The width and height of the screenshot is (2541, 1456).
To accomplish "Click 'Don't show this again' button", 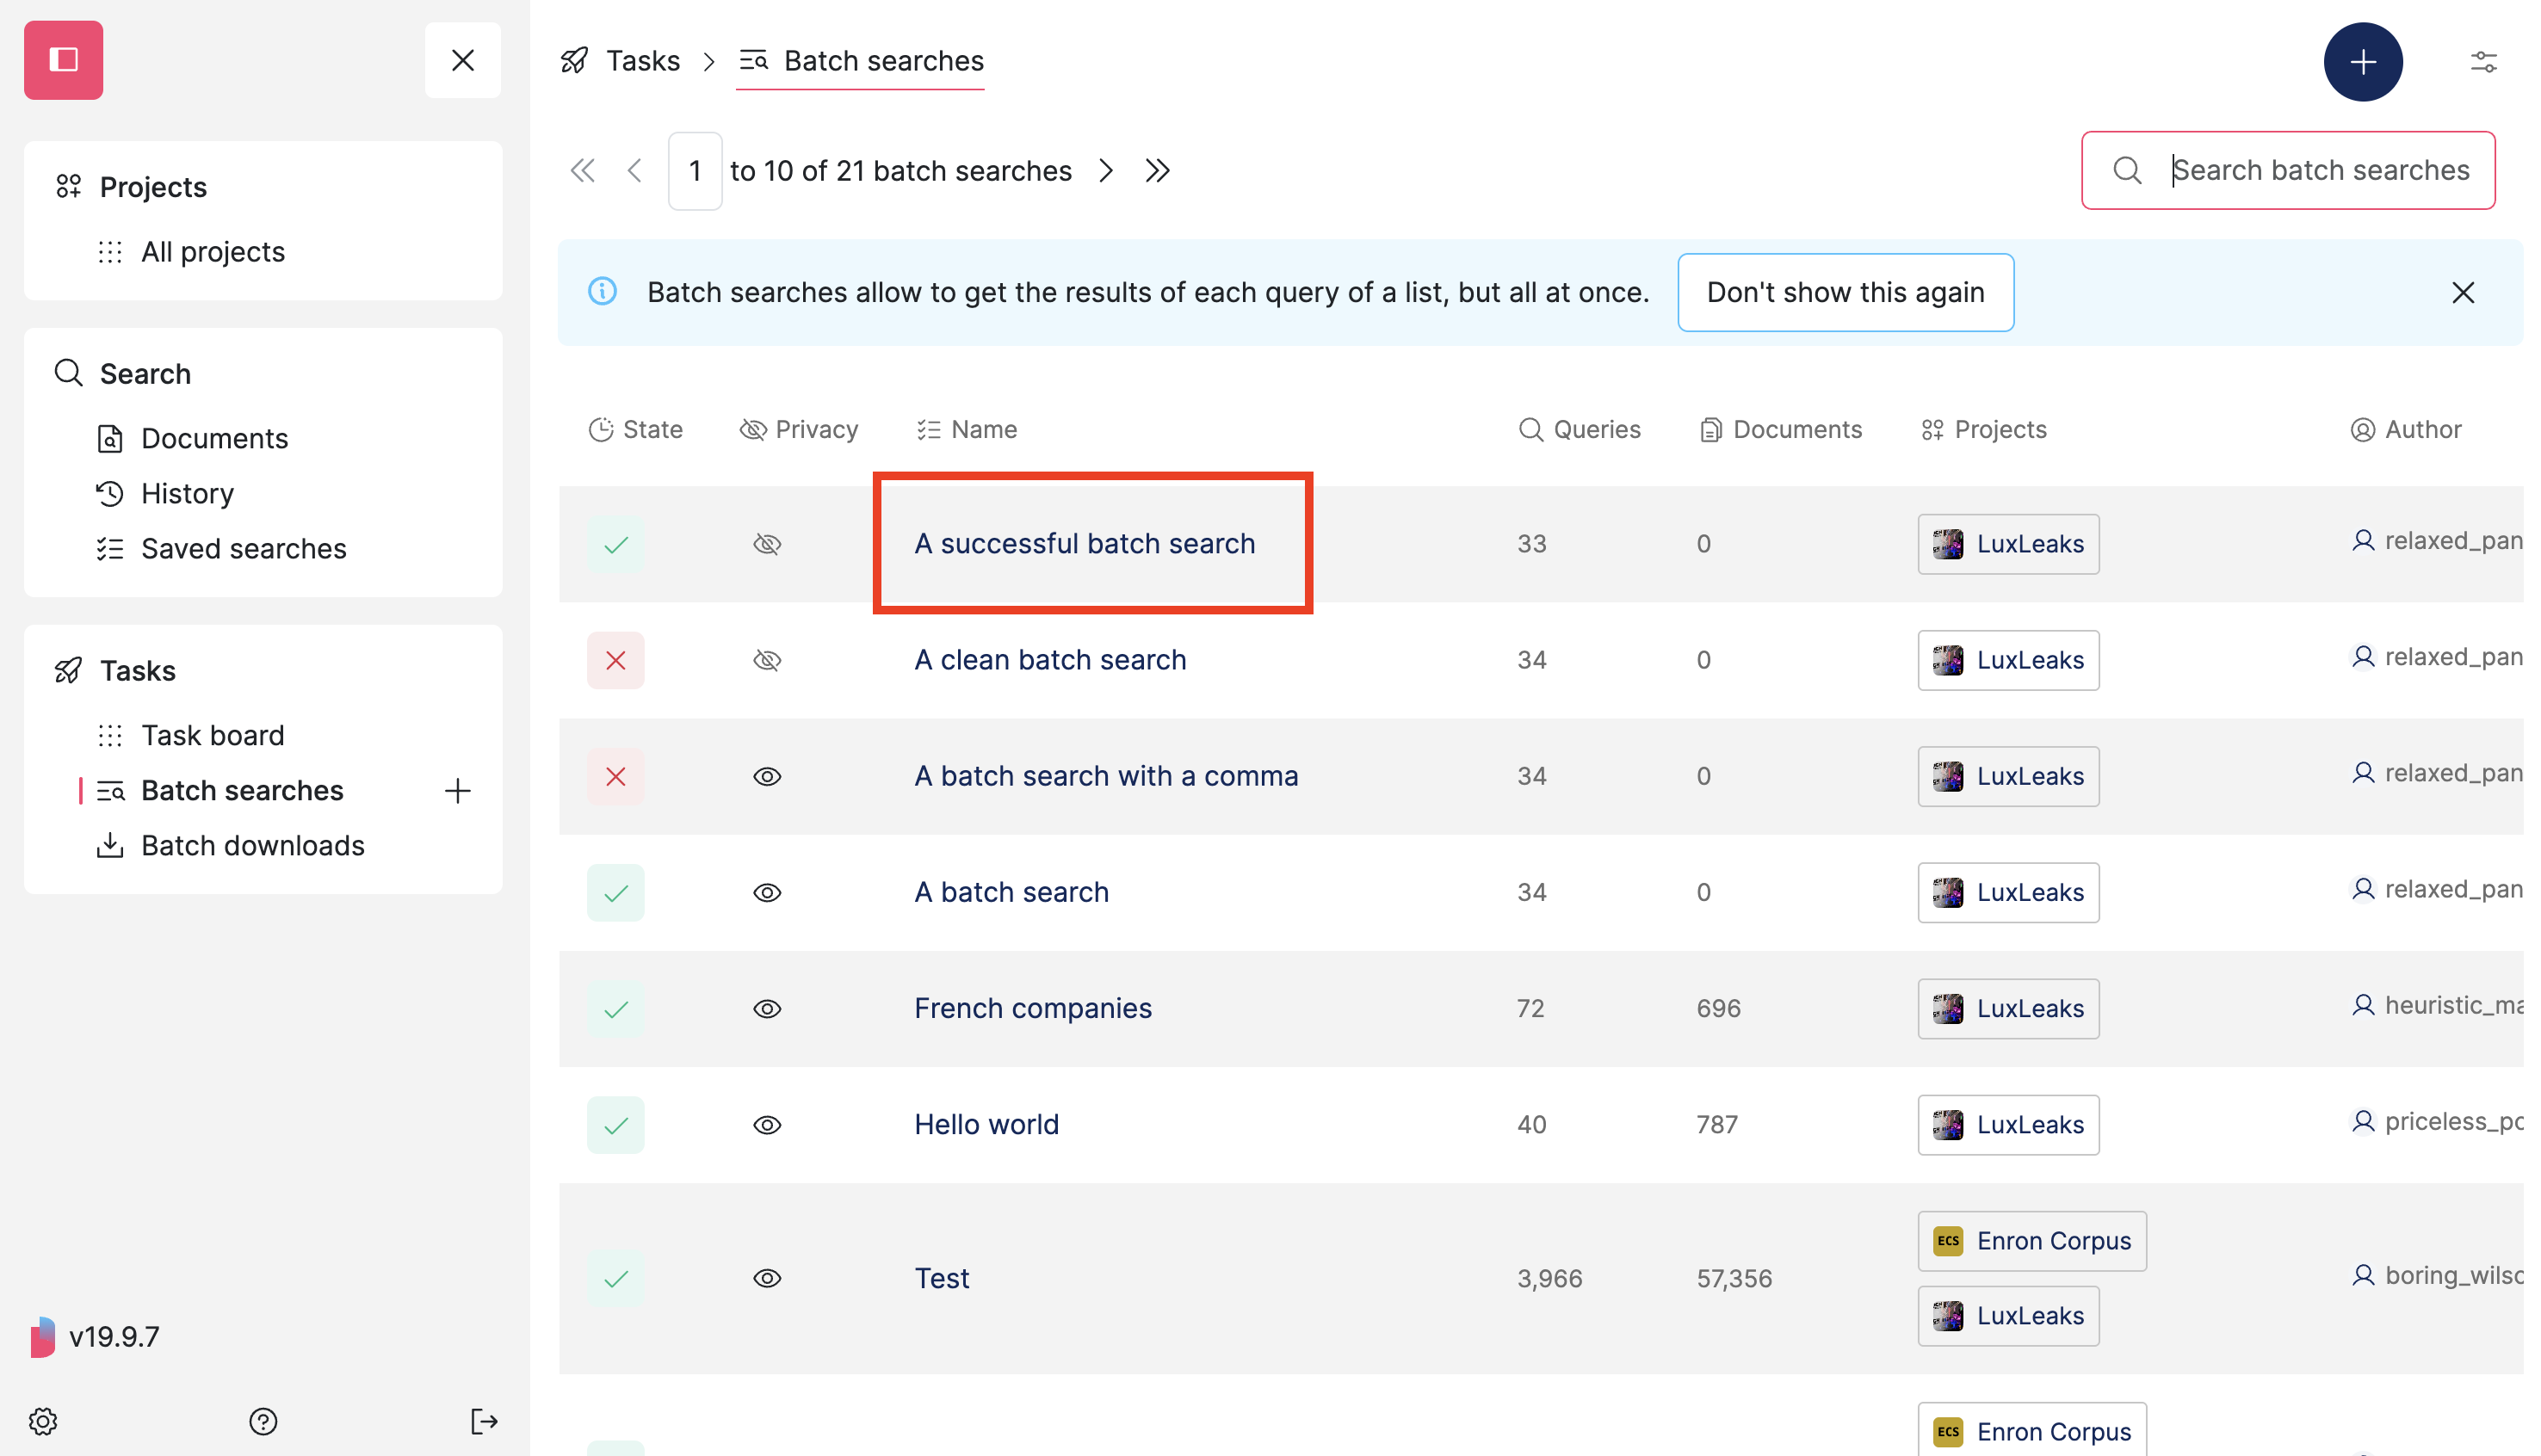I will pos(1845,292).
